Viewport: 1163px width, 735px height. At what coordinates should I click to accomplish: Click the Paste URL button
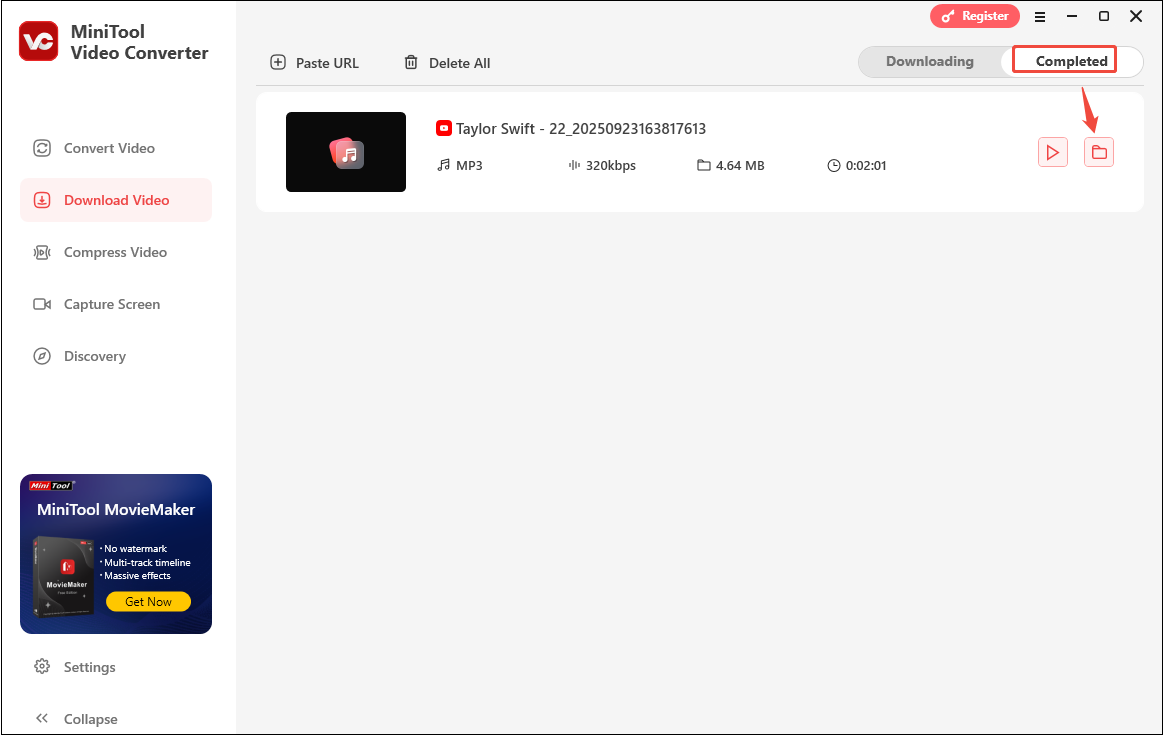(x=314, y=63)
